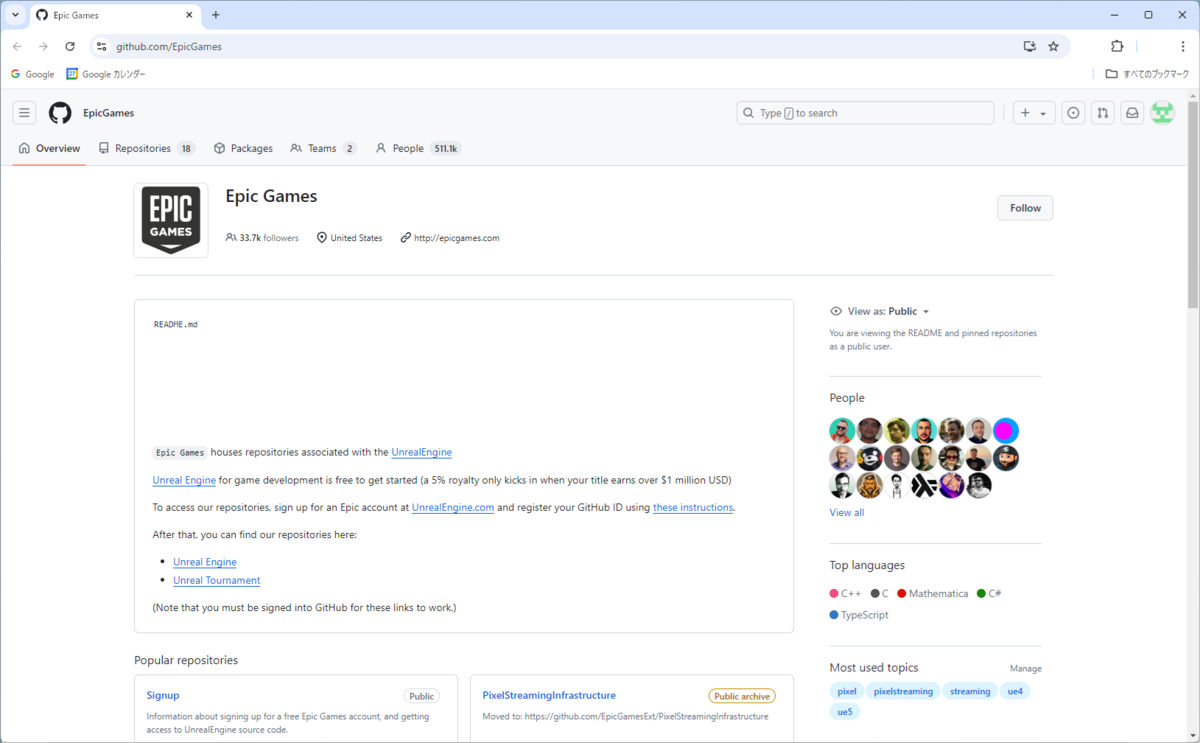Click the Epic Games organization logo
This screenshot has width=1200, height=743.
click(171, 220)
